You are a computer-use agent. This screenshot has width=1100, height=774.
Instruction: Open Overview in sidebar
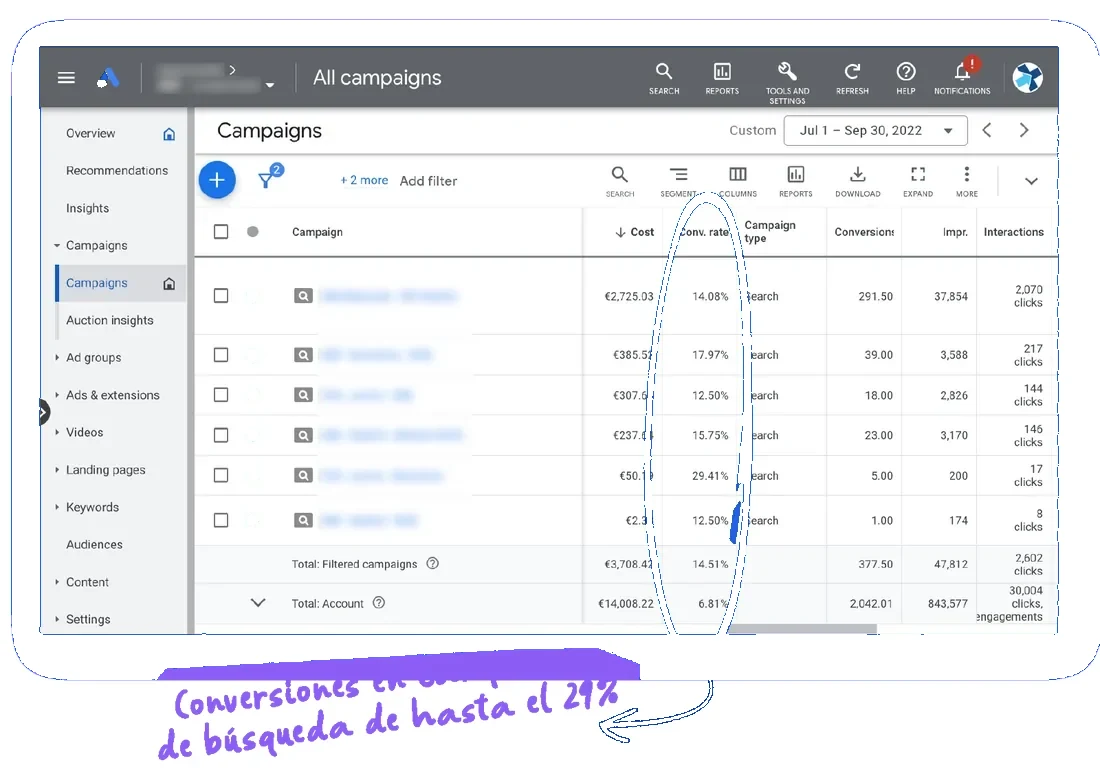(90, 133)
